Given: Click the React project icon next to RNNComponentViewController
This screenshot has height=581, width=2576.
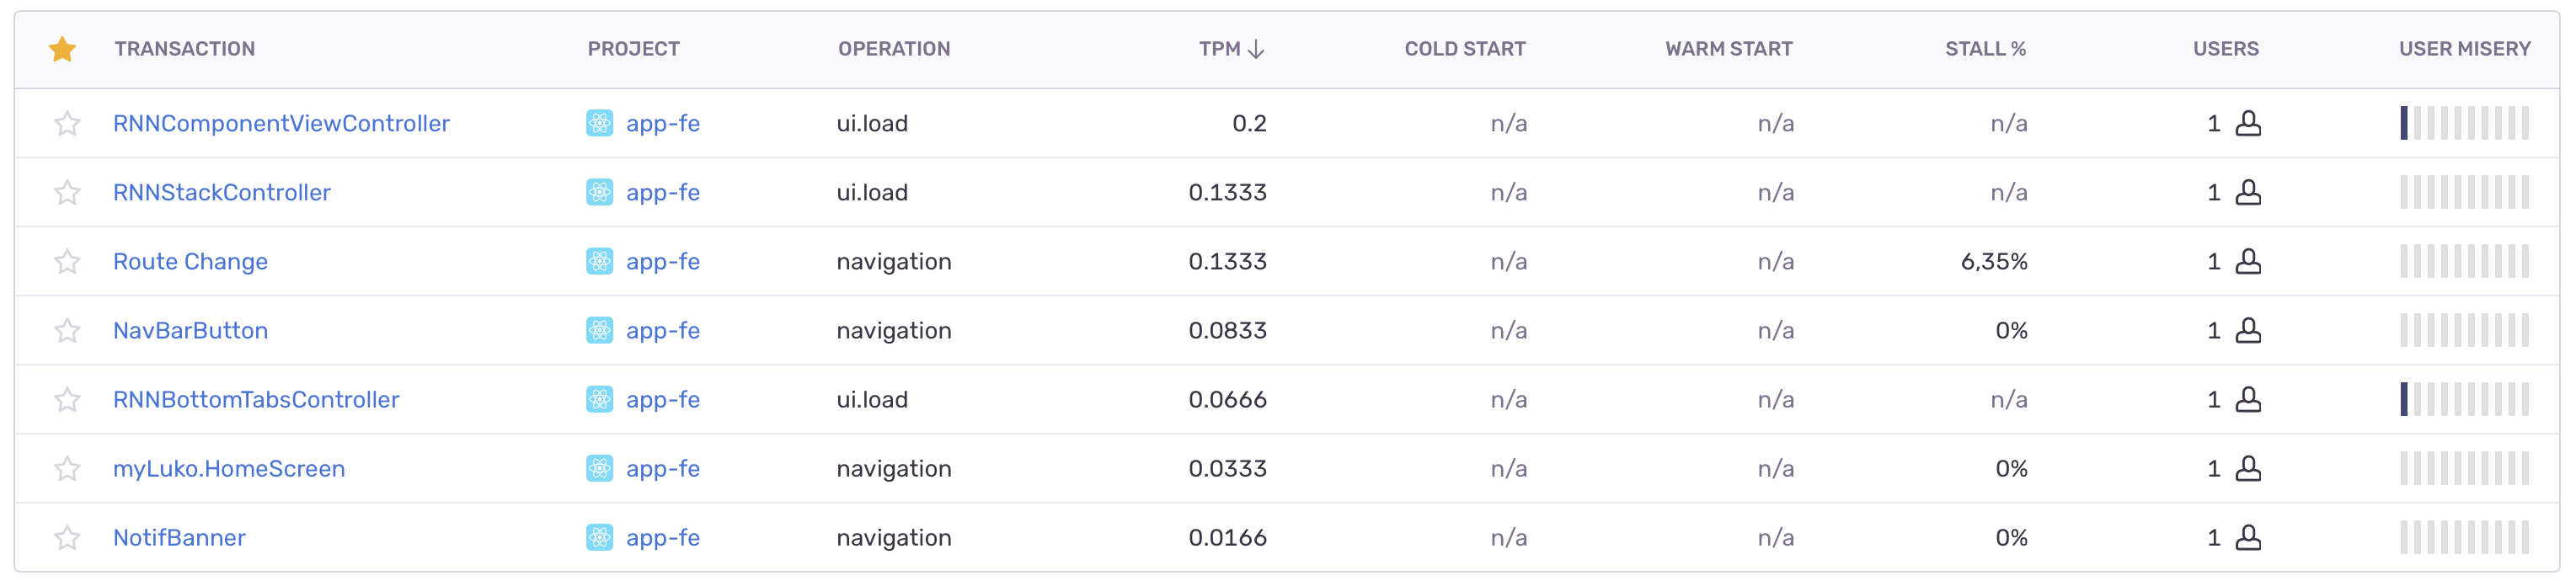Looking at the screenshot, I should point(598,123).
